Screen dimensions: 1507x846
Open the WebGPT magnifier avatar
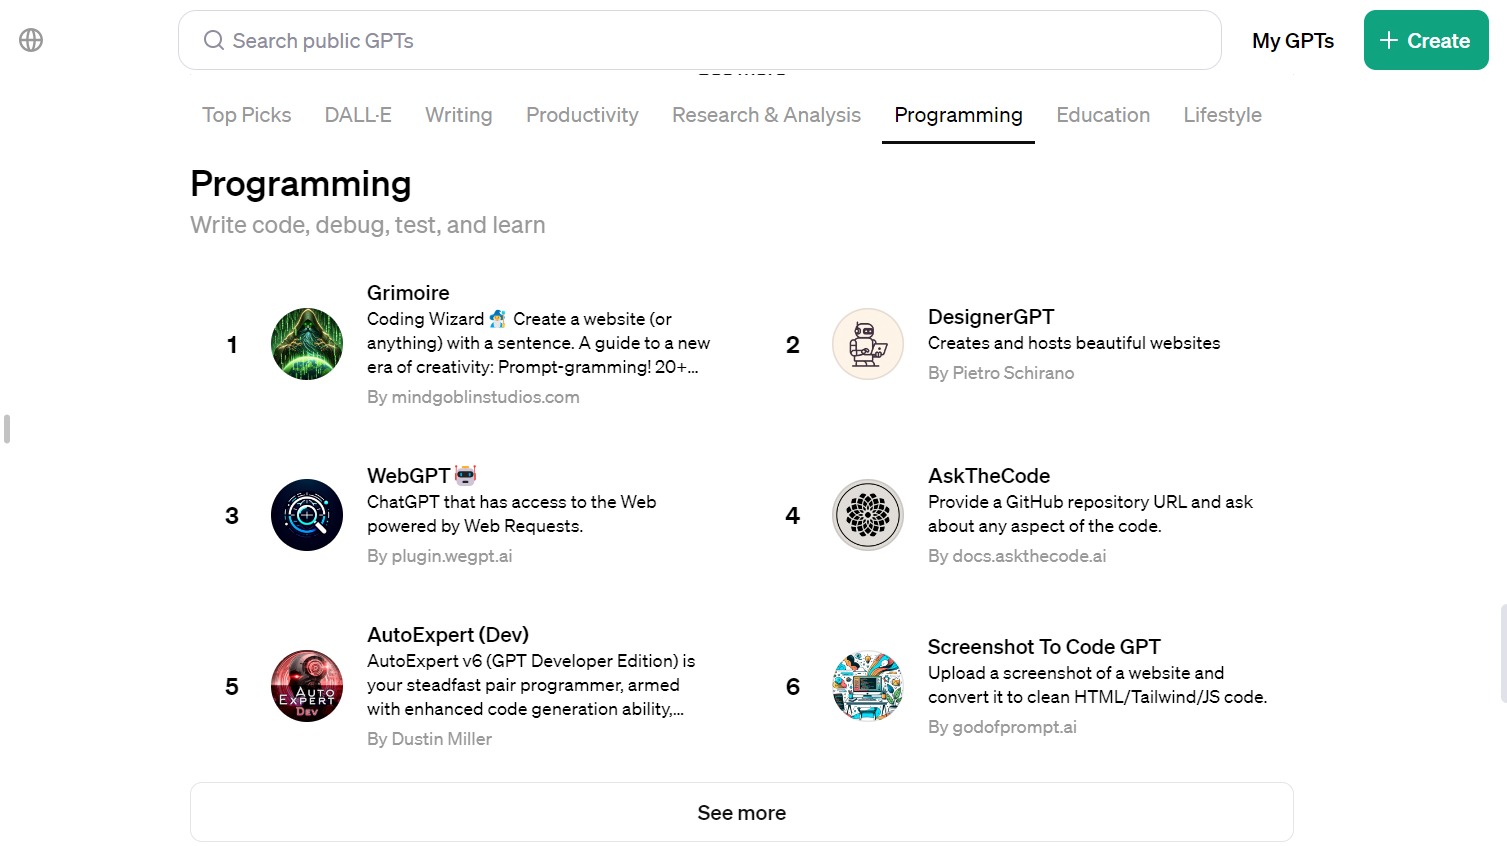pos(307,515)
